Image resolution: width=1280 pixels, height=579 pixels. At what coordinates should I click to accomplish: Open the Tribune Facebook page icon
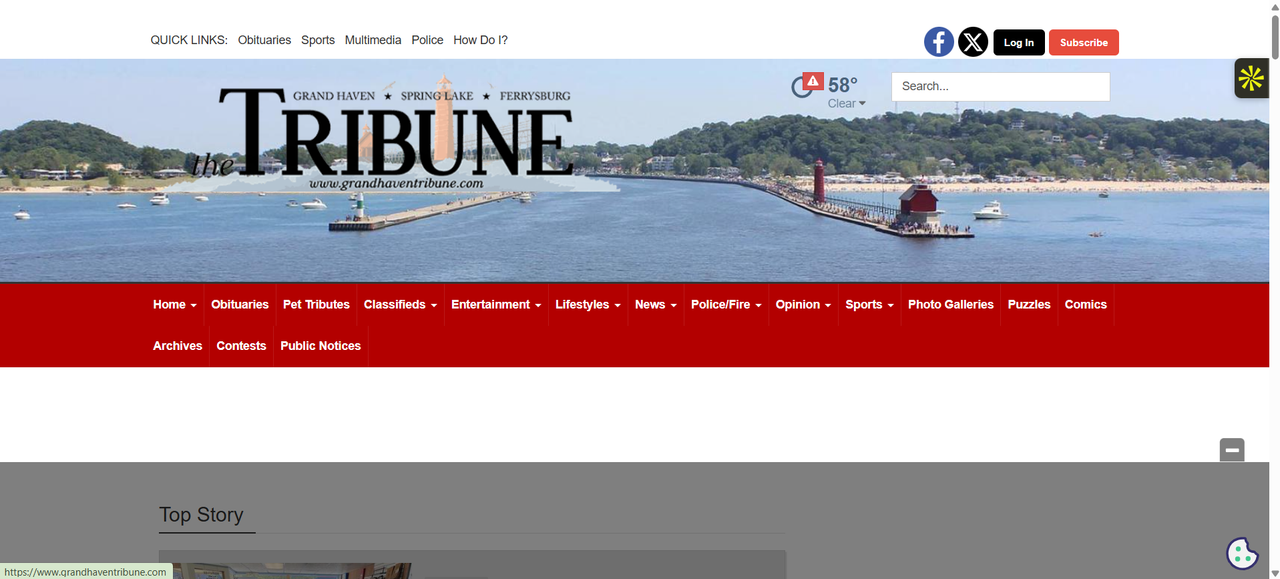[x=938, y=42]
